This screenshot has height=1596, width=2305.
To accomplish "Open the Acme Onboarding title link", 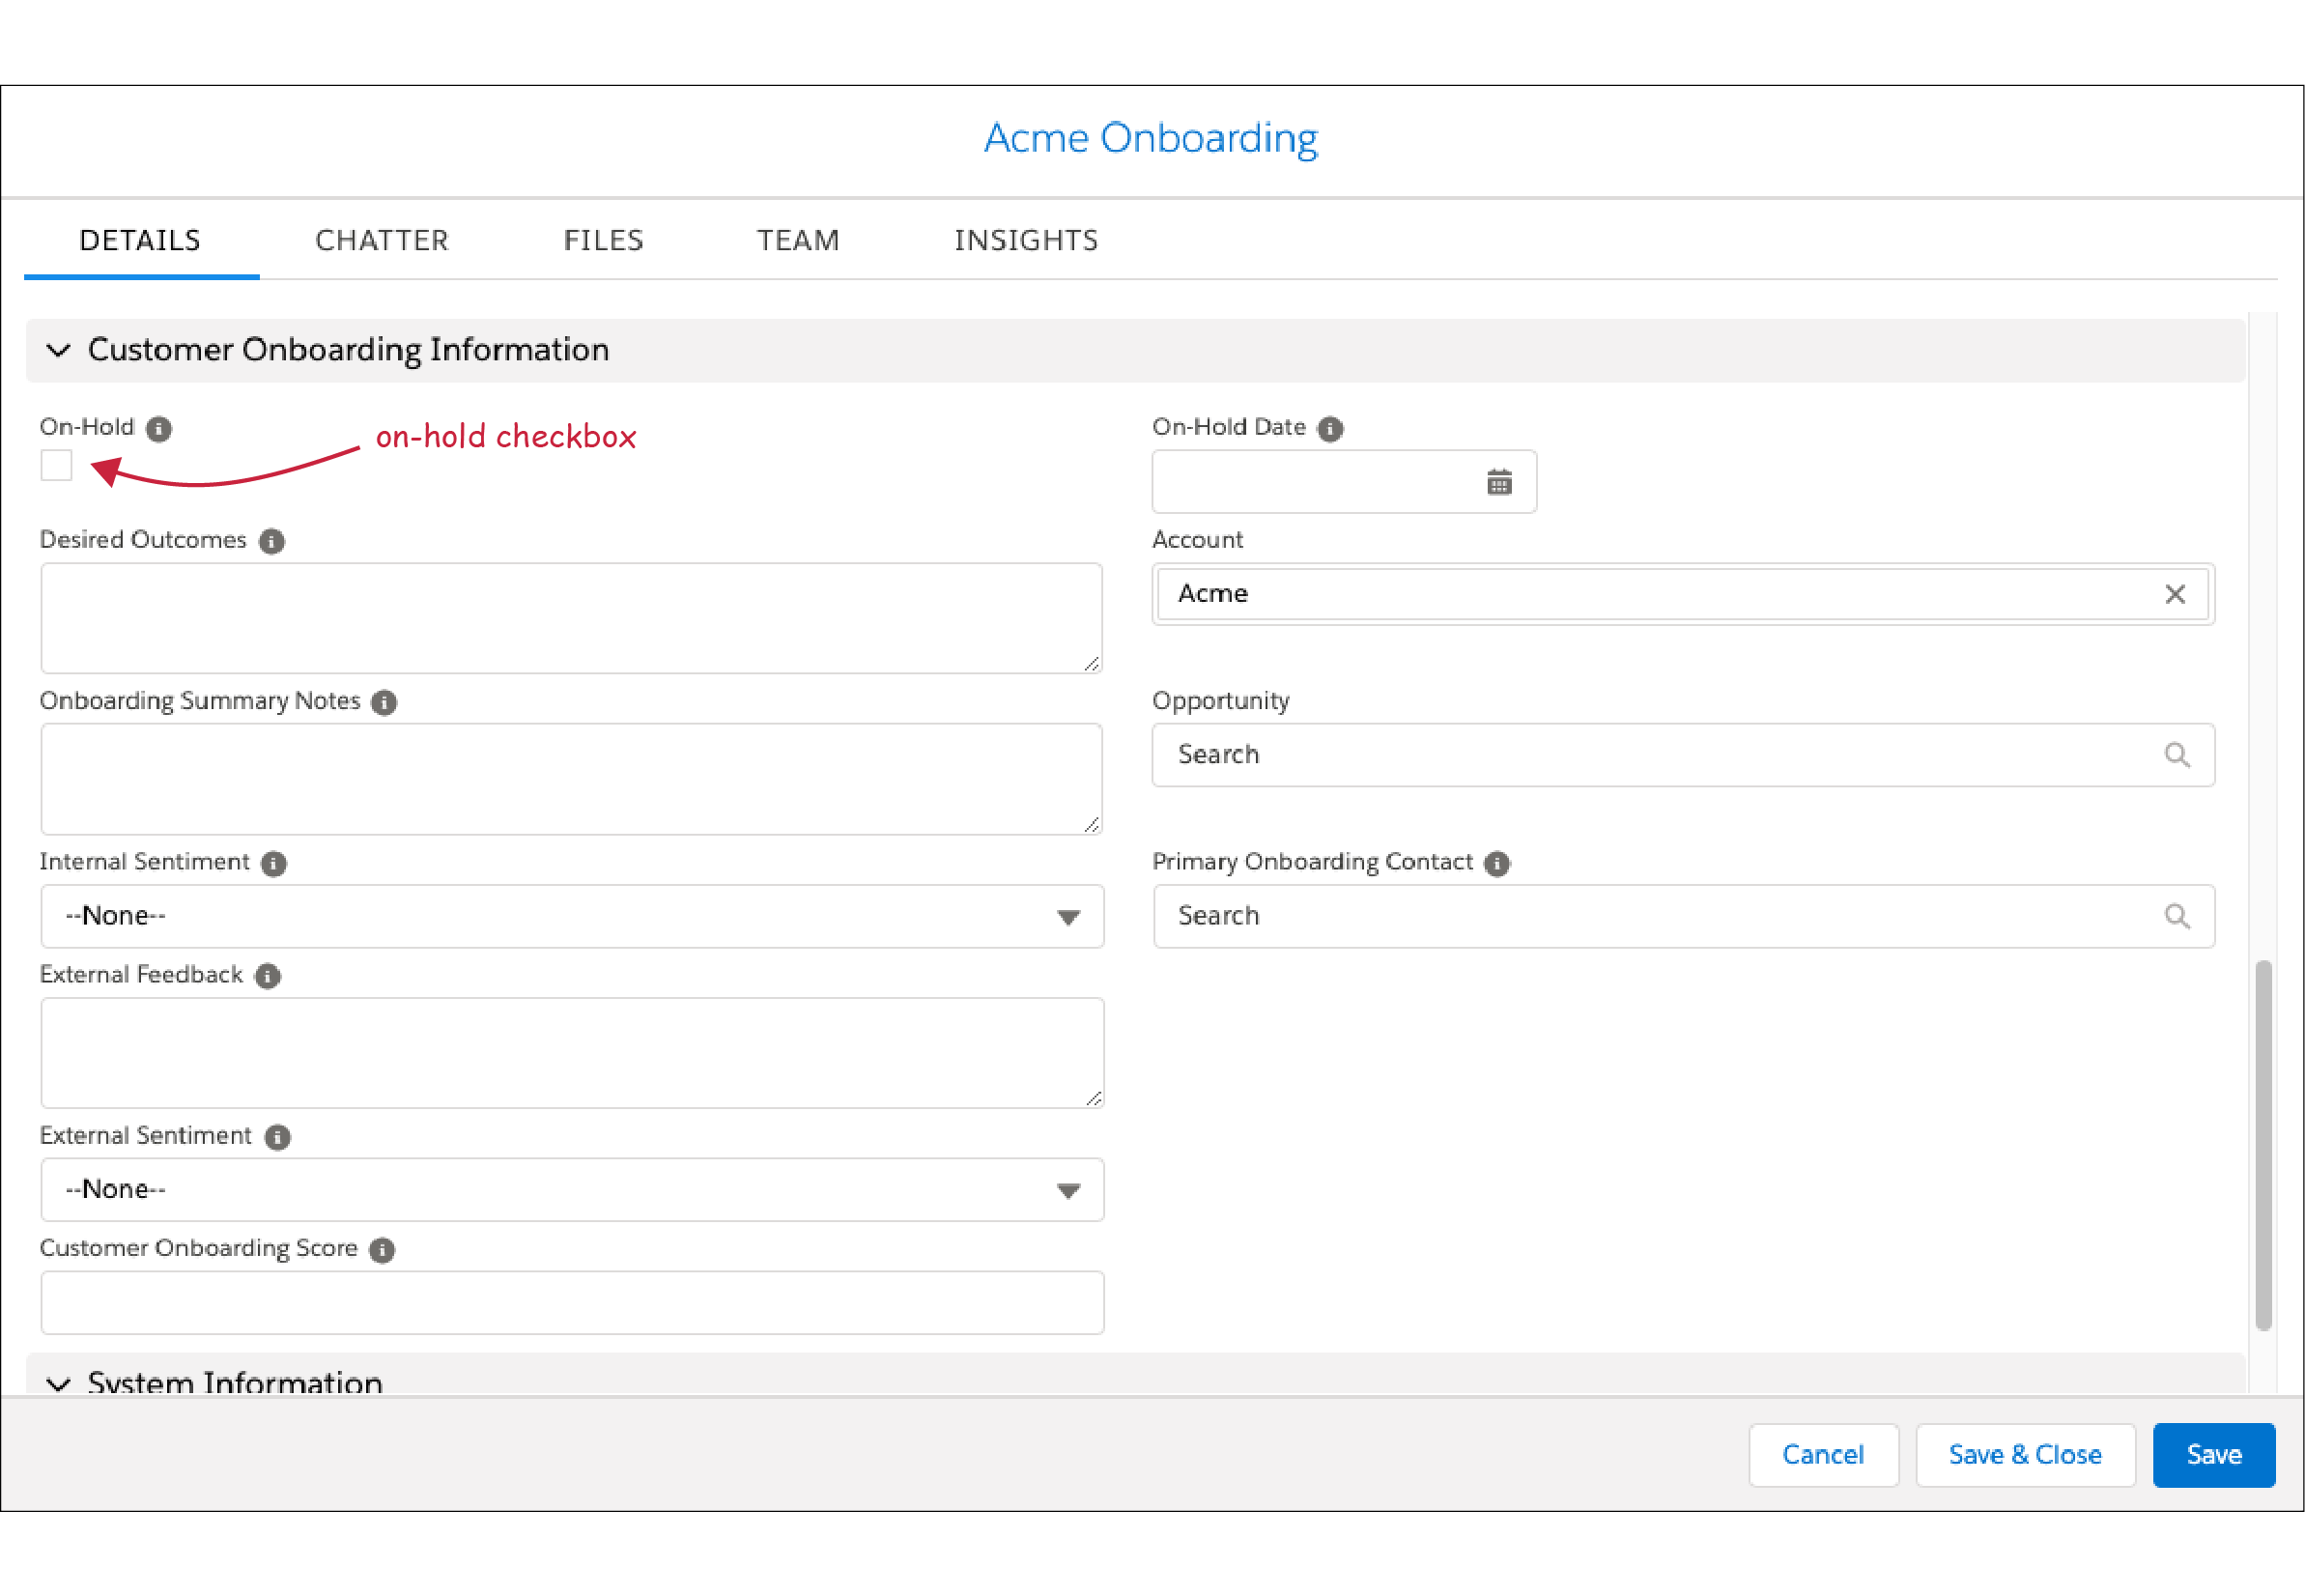I will point(1151,139).
